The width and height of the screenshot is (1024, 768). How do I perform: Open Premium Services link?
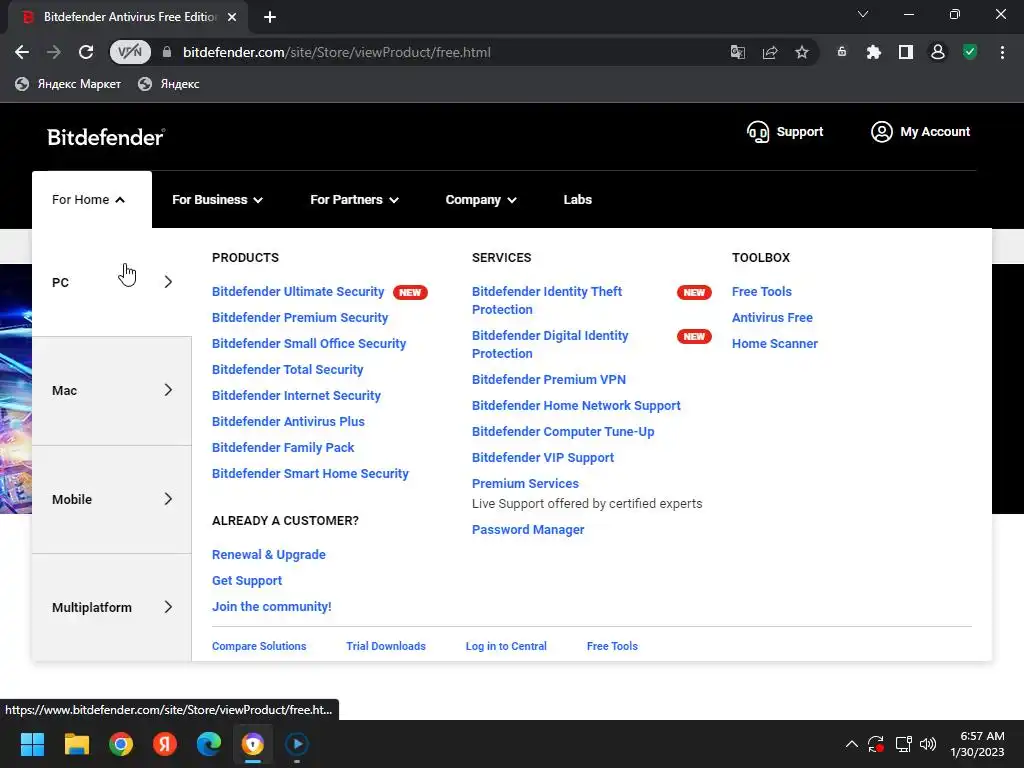pos(525,484)
